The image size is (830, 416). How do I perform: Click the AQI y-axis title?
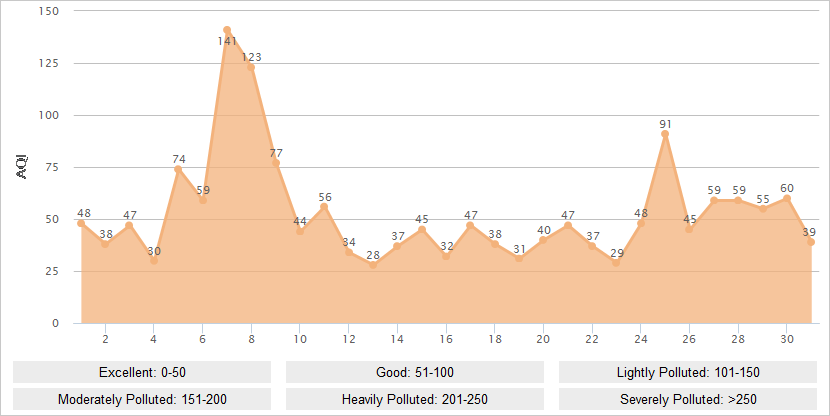(x=22, y=167)
